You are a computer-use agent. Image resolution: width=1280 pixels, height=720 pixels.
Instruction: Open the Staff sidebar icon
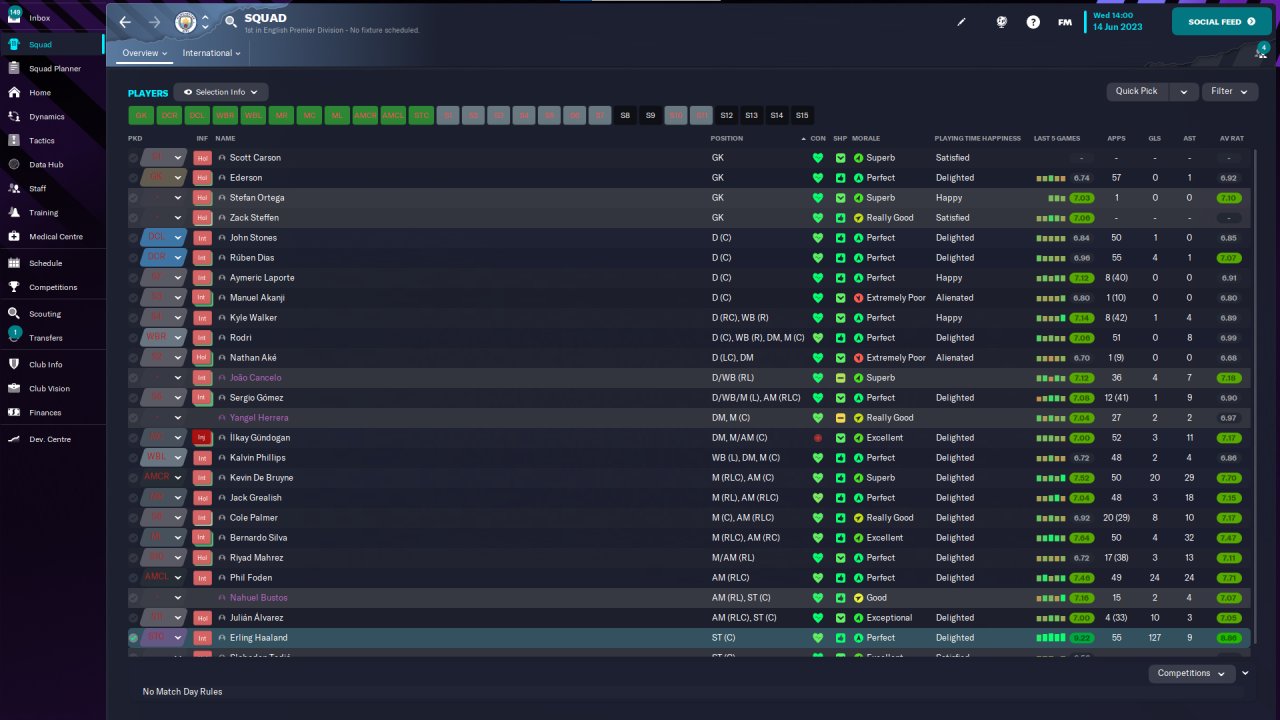click(x=14, y=188)
